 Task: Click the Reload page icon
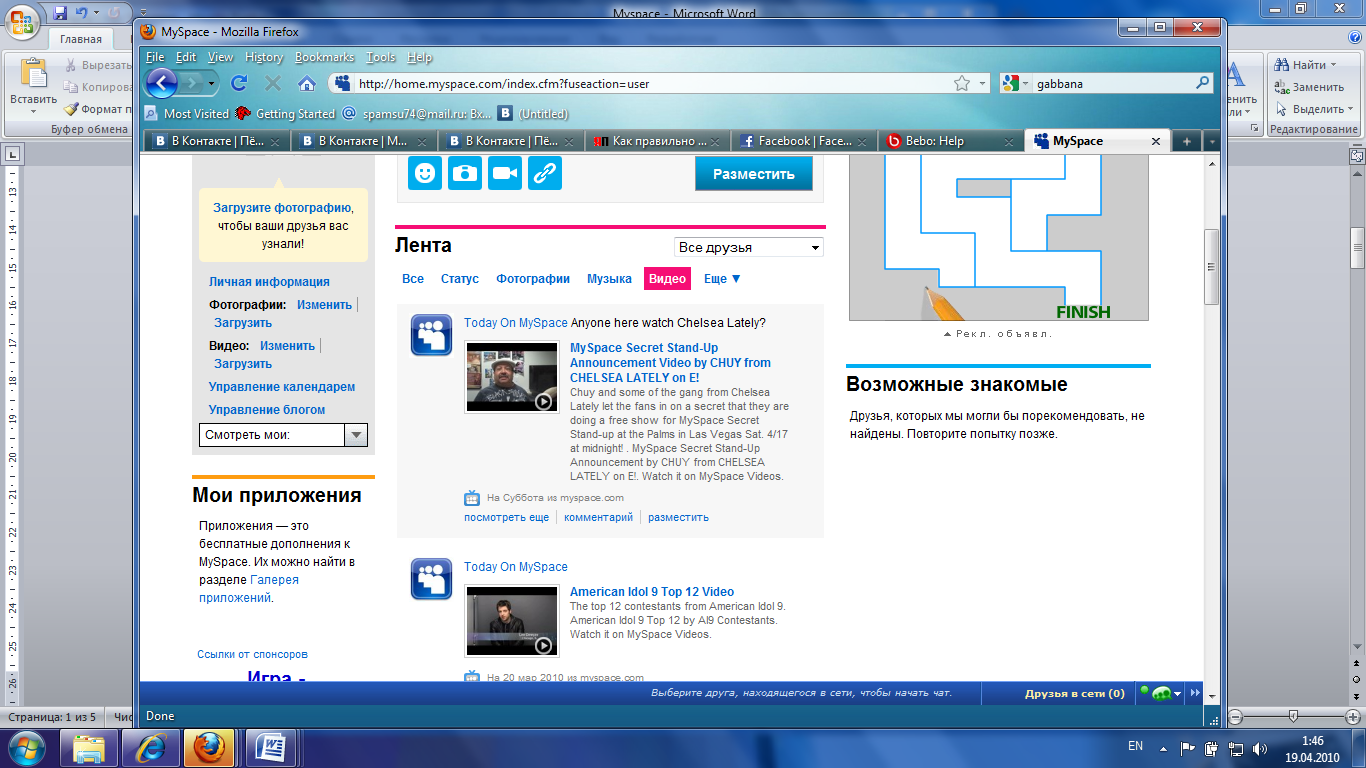(239, 84)
